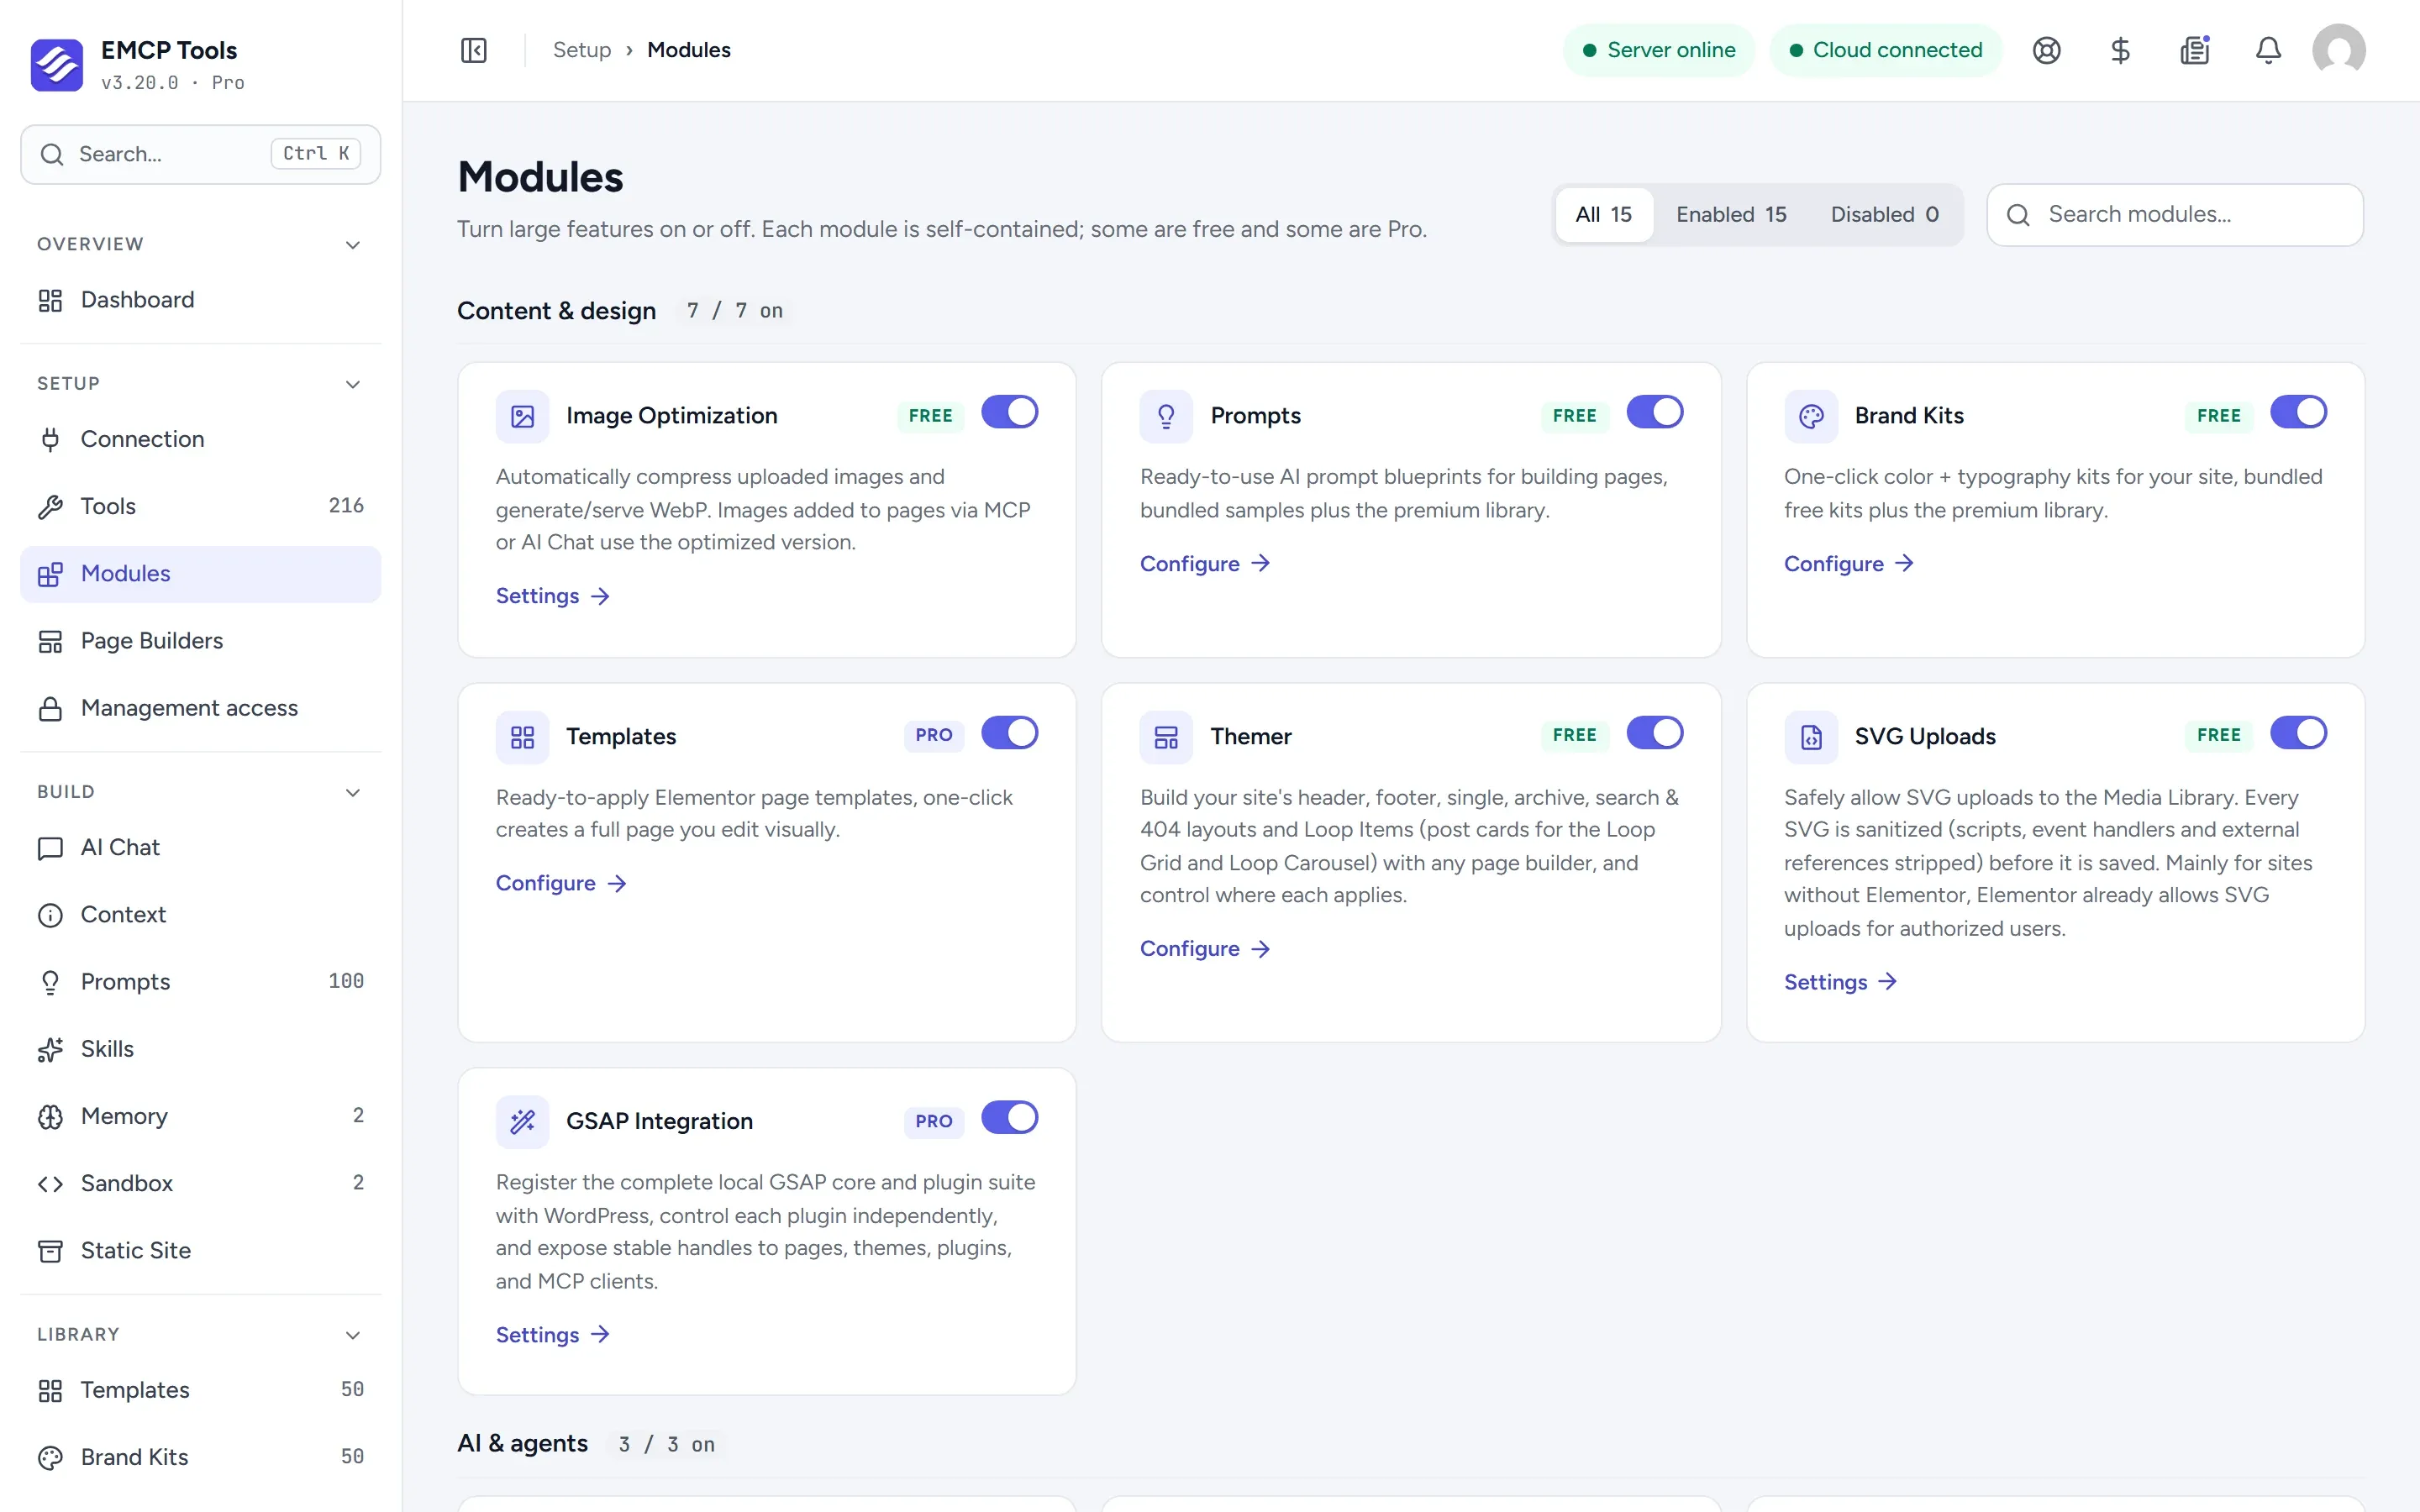Screen dimensions: 2420x1512
Task: Select the Disabled 0 filter tab
Action: pos(1884,215)
